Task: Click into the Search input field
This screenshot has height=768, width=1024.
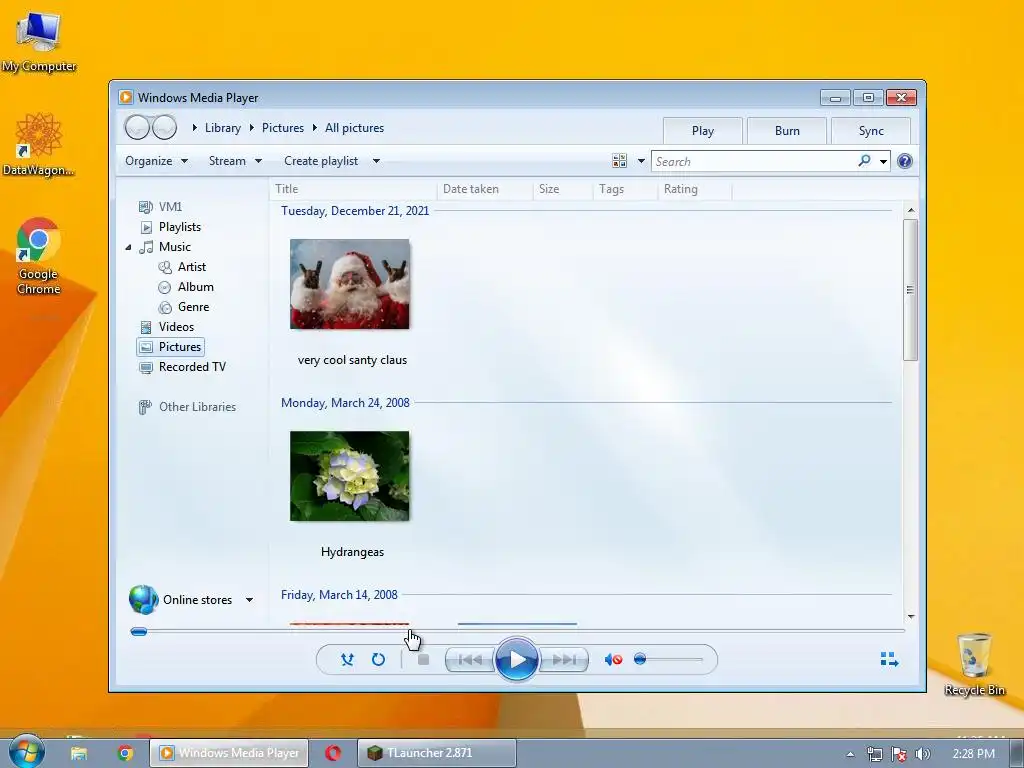Action: pos(754,161)
